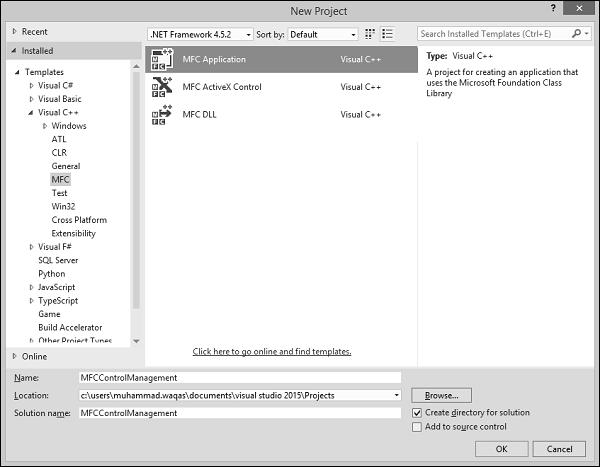Click the MFC Application template icon
Screen dimensions: 600x467
[x=162, y=59]
